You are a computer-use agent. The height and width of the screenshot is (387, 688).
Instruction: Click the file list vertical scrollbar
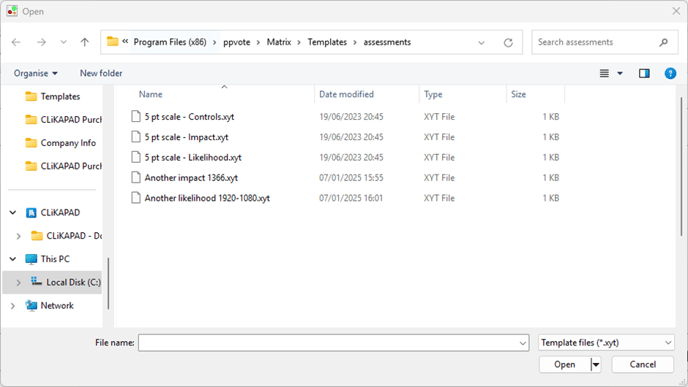(681, 167)
